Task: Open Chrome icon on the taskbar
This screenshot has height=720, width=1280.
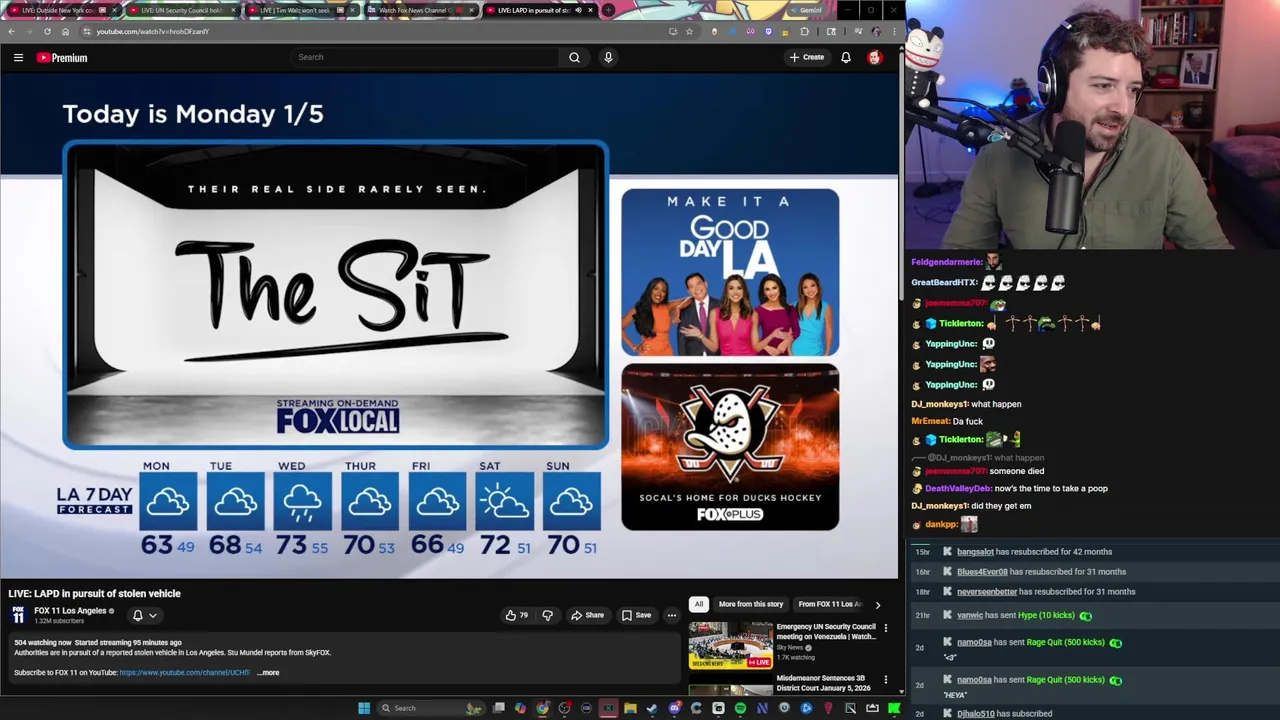Action: point(542,708)
